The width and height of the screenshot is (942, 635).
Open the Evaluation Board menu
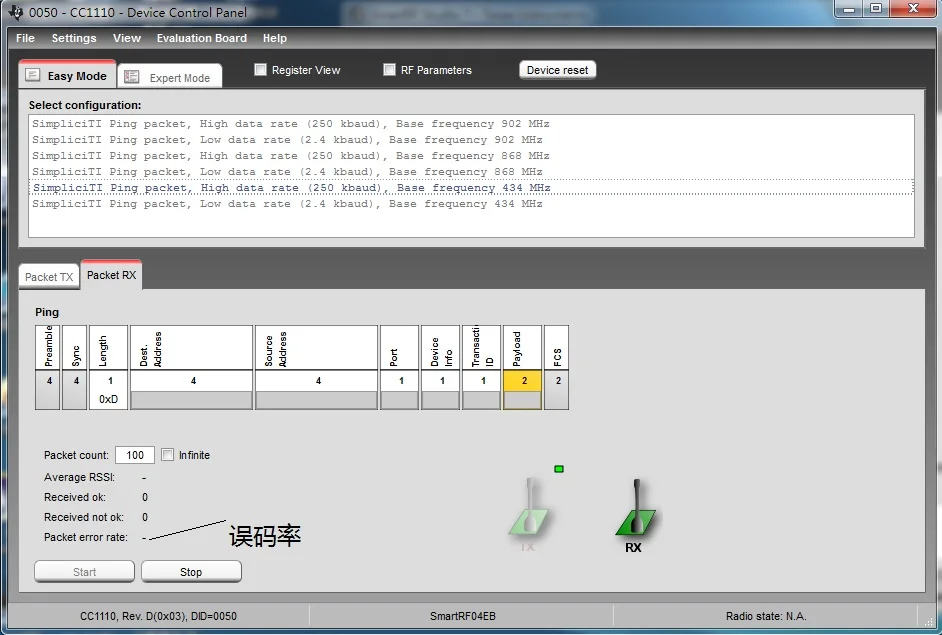202,38
